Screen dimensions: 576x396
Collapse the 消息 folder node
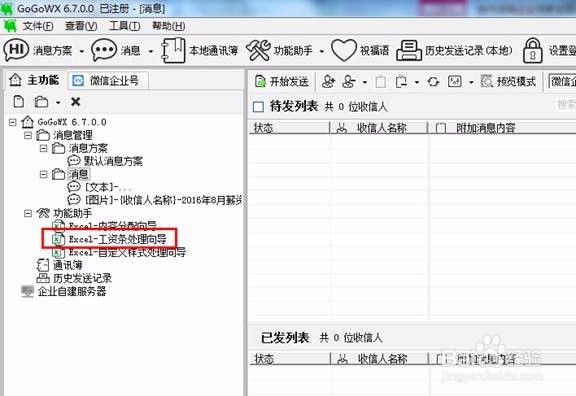click(43, 174)
